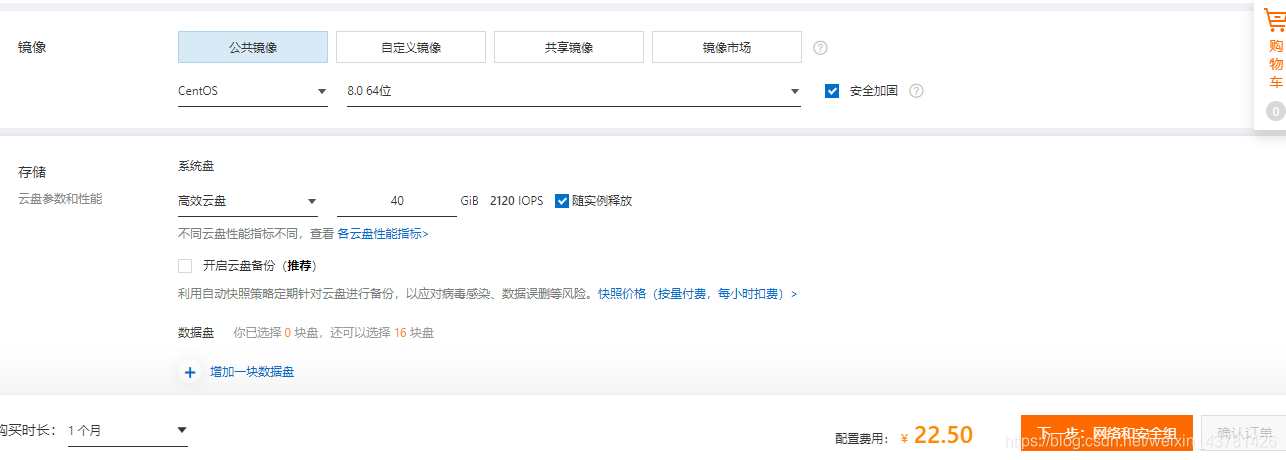Switch to 共享镜像 tab
This screenshot has width=1286, height=460.
569,47
